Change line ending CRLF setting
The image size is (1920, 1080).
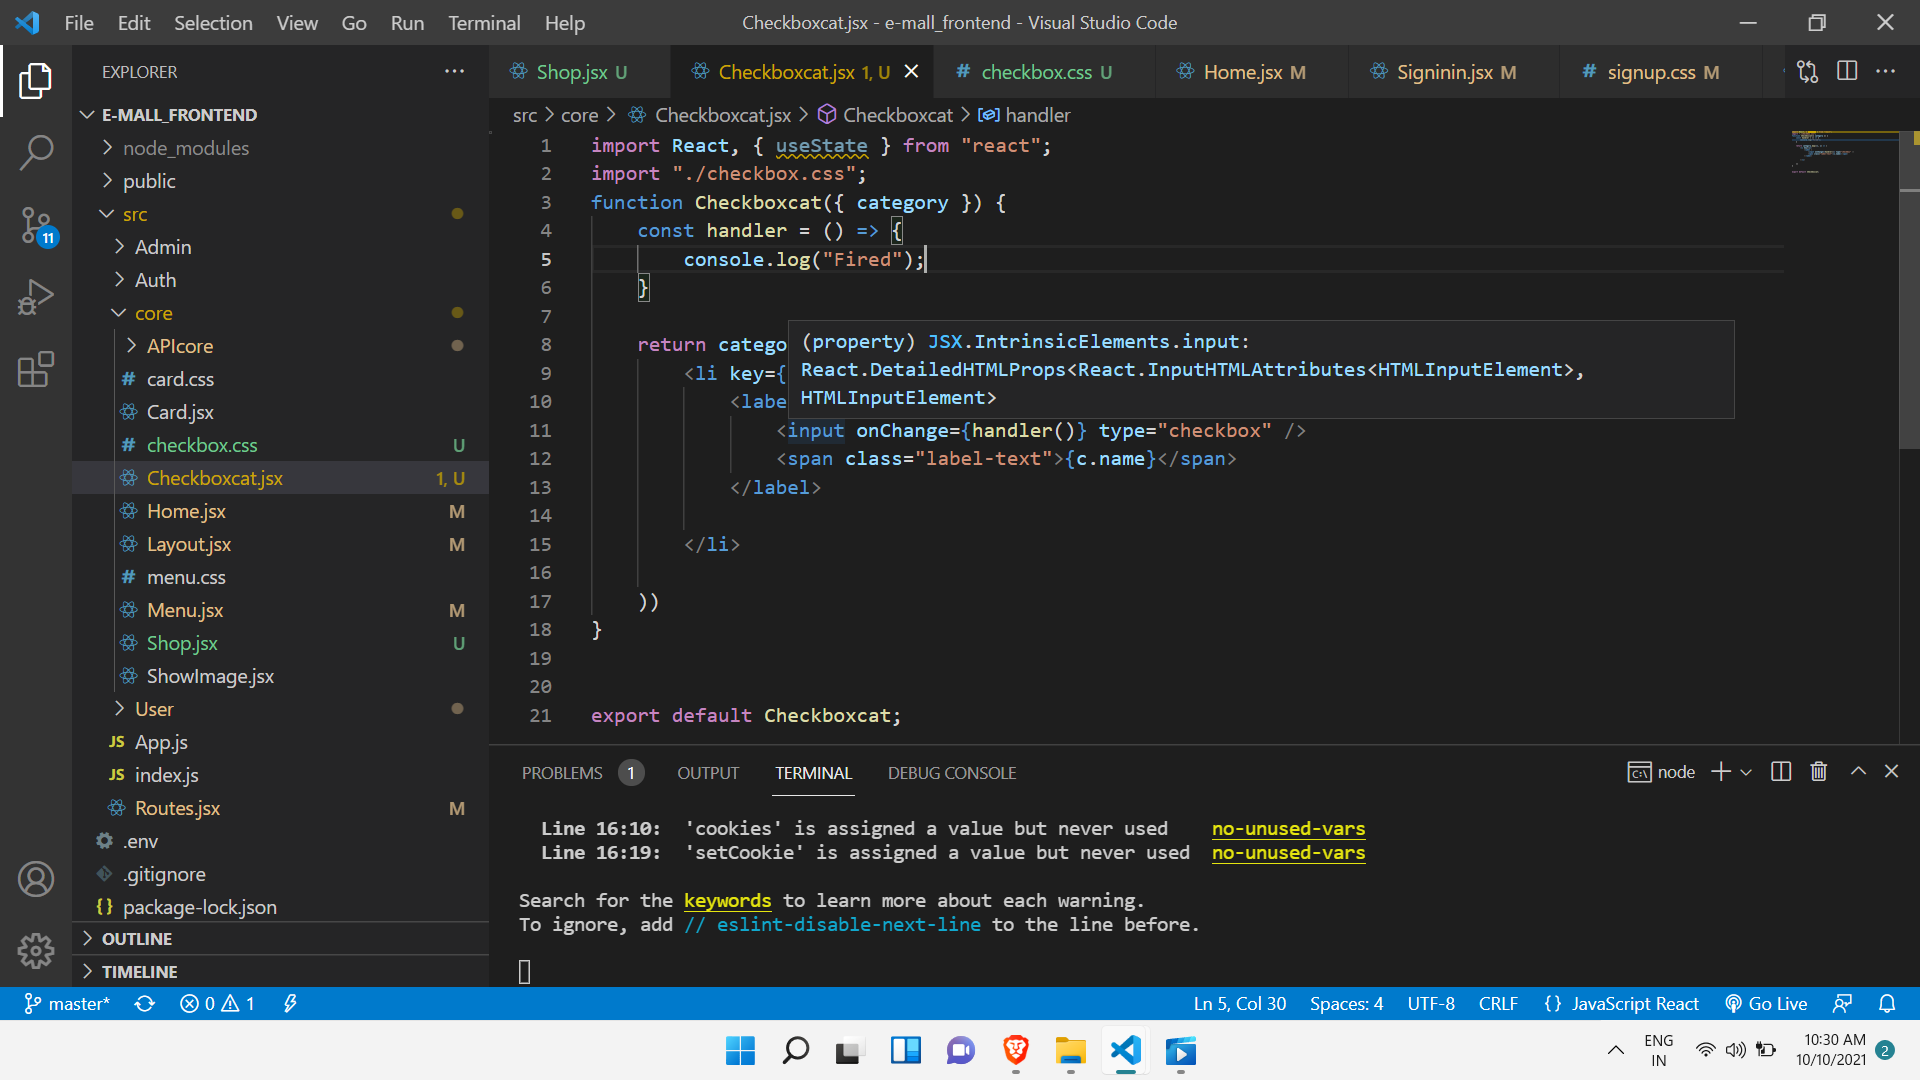pyautogui.click(x=1498, y=1003)
